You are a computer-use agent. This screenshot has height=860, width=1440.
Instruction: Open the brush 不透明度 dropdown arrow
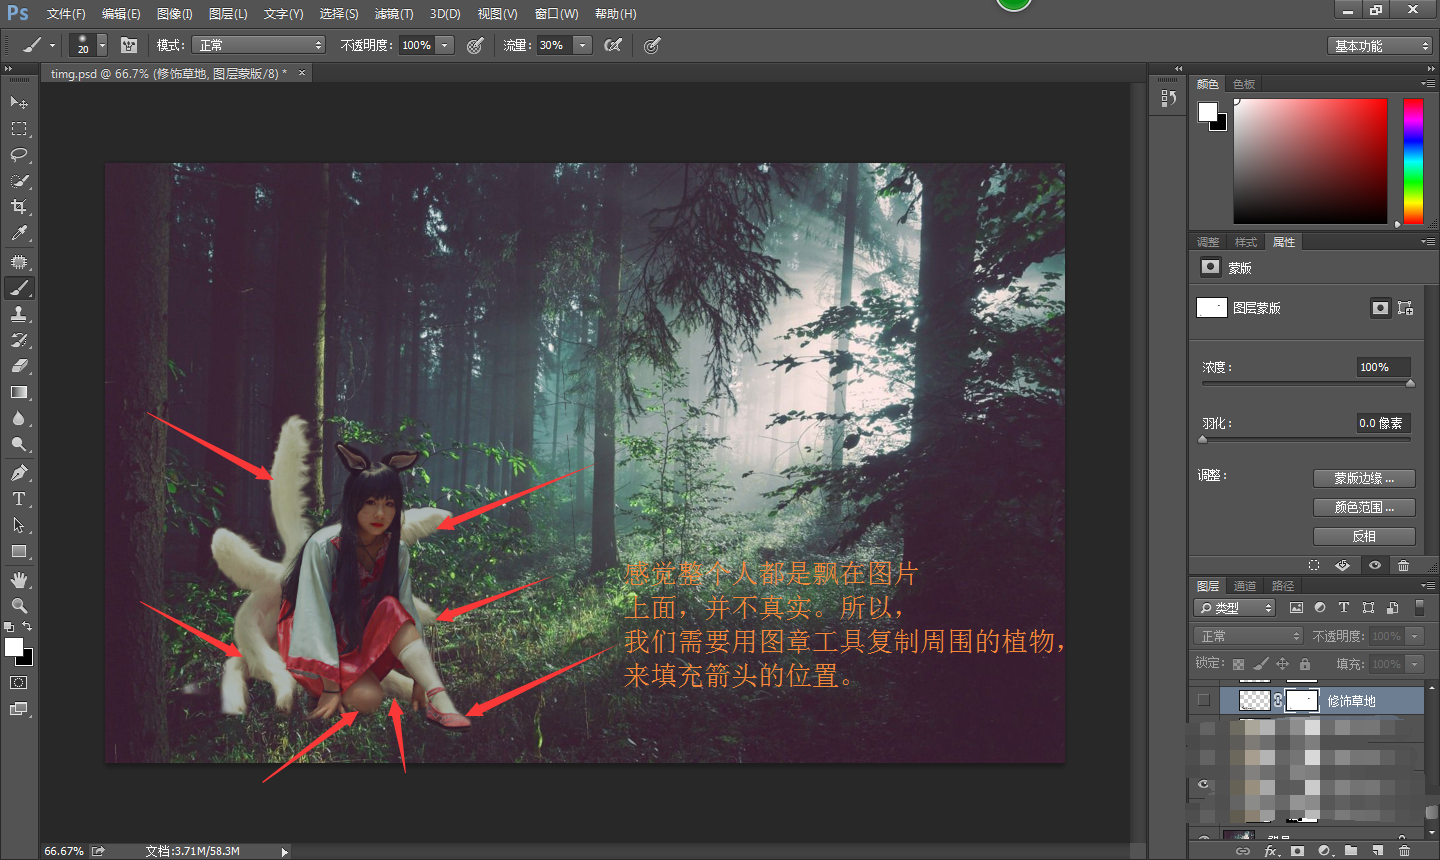coord(445,45)
